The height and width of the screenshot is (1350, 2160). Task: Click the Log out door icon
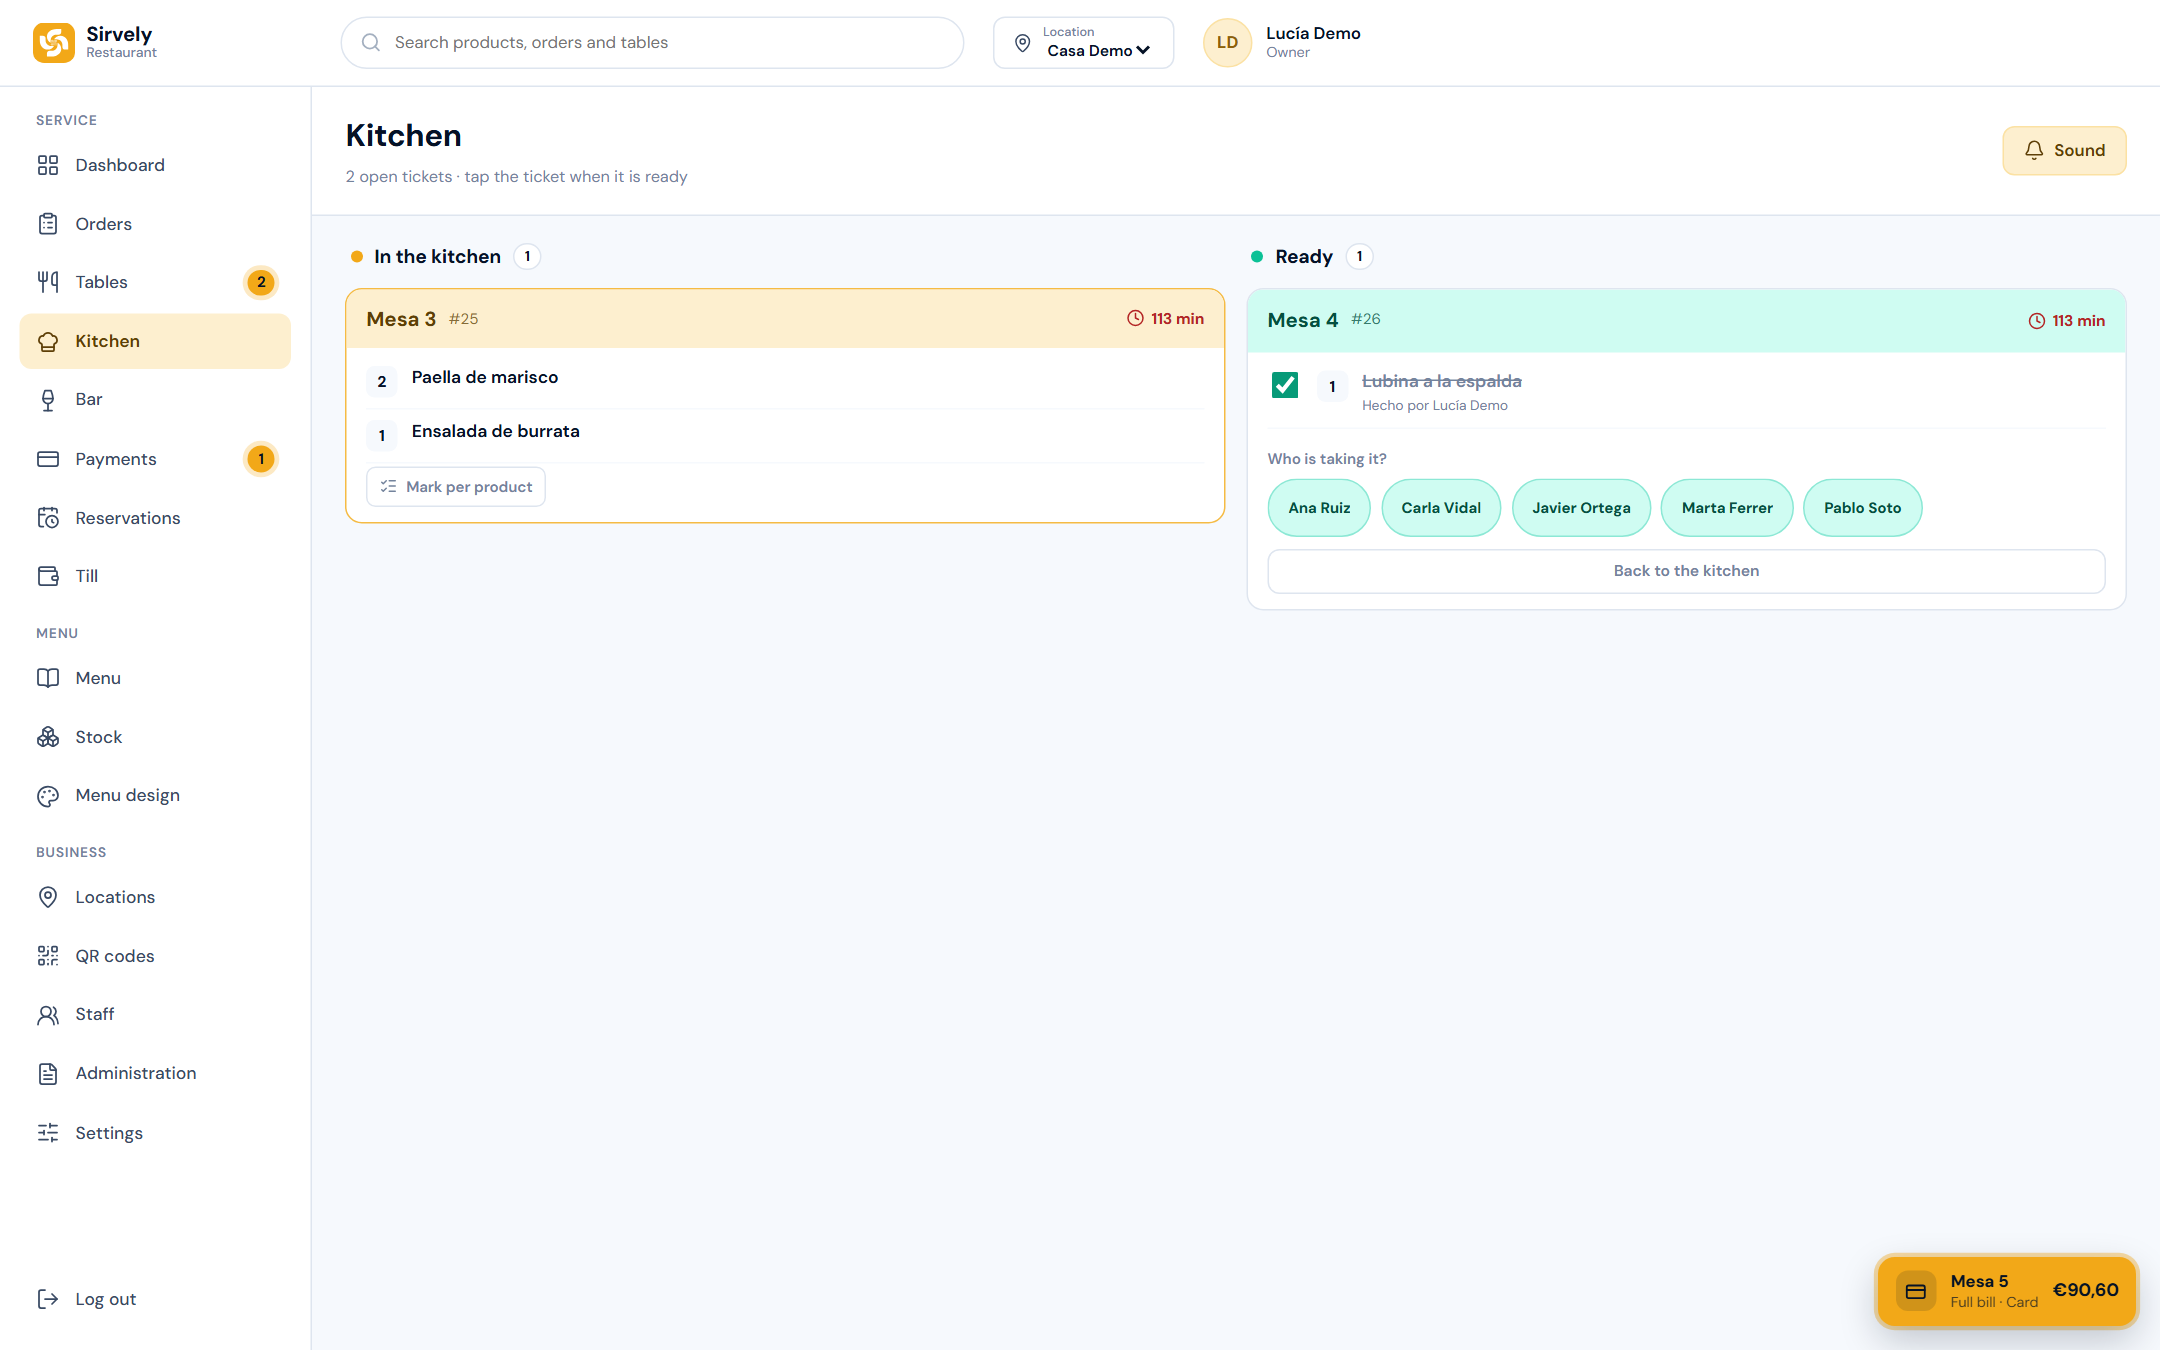[x=48, y=1299]
